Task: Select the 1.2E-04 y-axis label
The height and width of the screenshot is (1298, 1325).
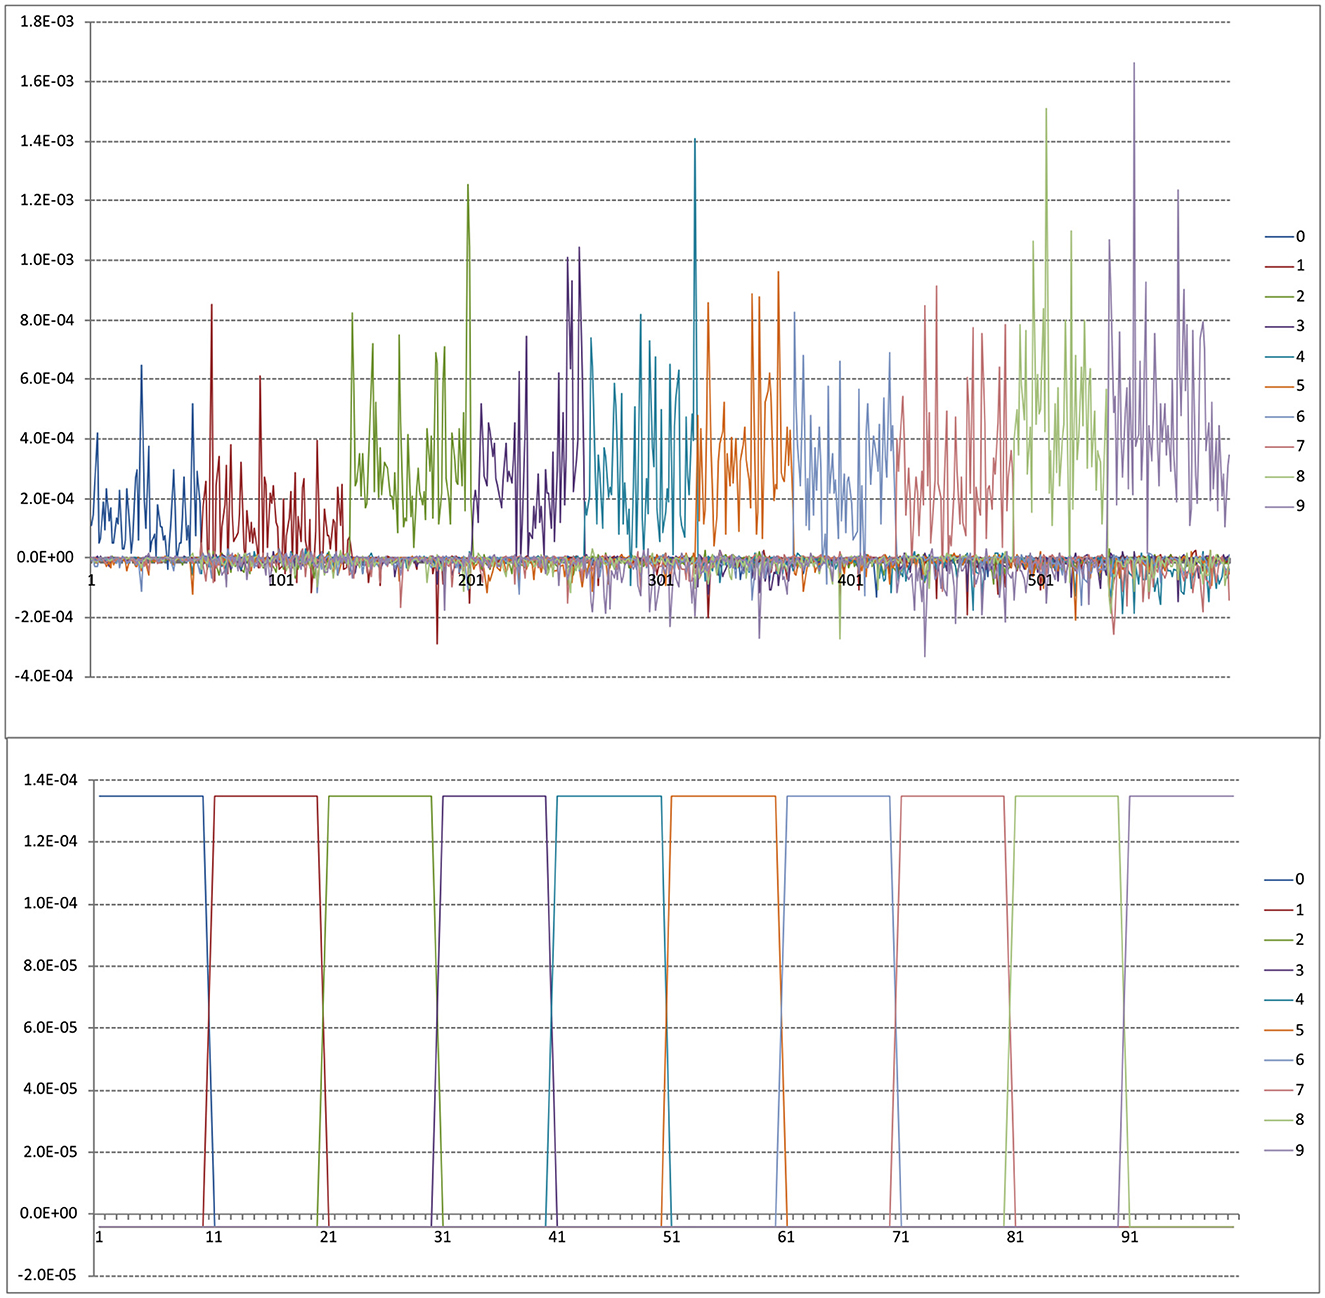Action: click(x=51, y=842)
